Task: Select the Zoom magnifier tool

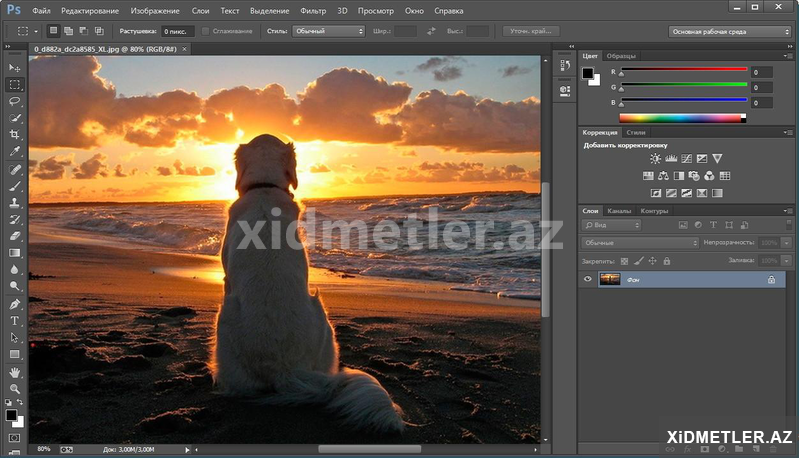Action: point(15,388)
